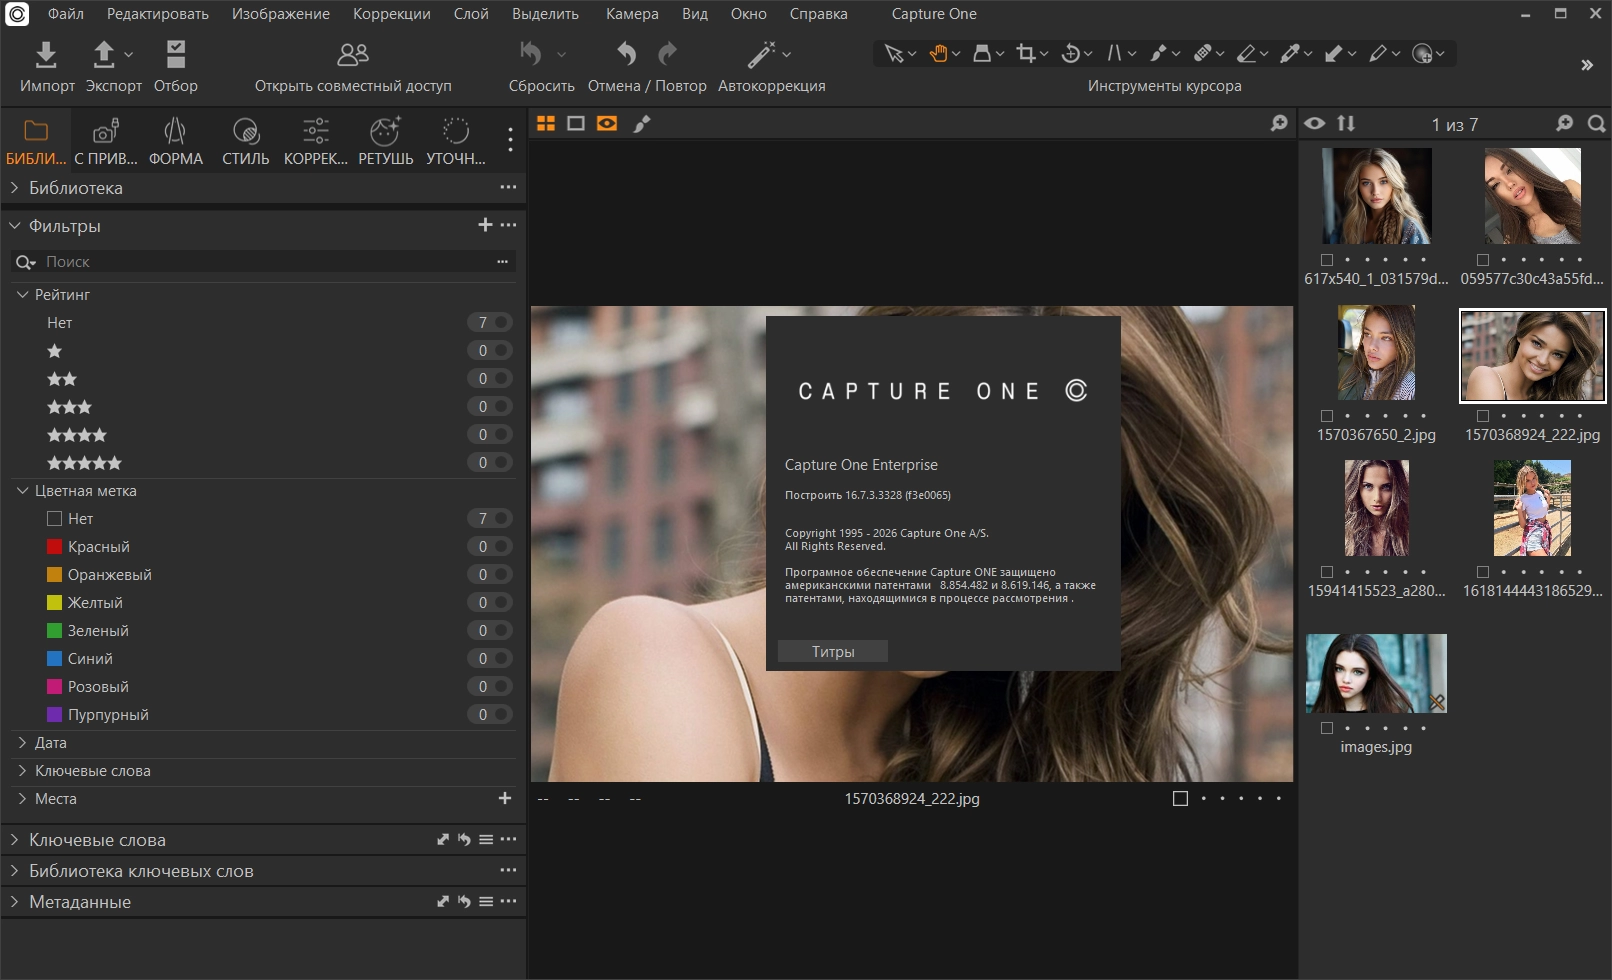This screenshot has width=1612, height=980.
Task: Click the Import icon in toolbar
Action: point(46,54)
